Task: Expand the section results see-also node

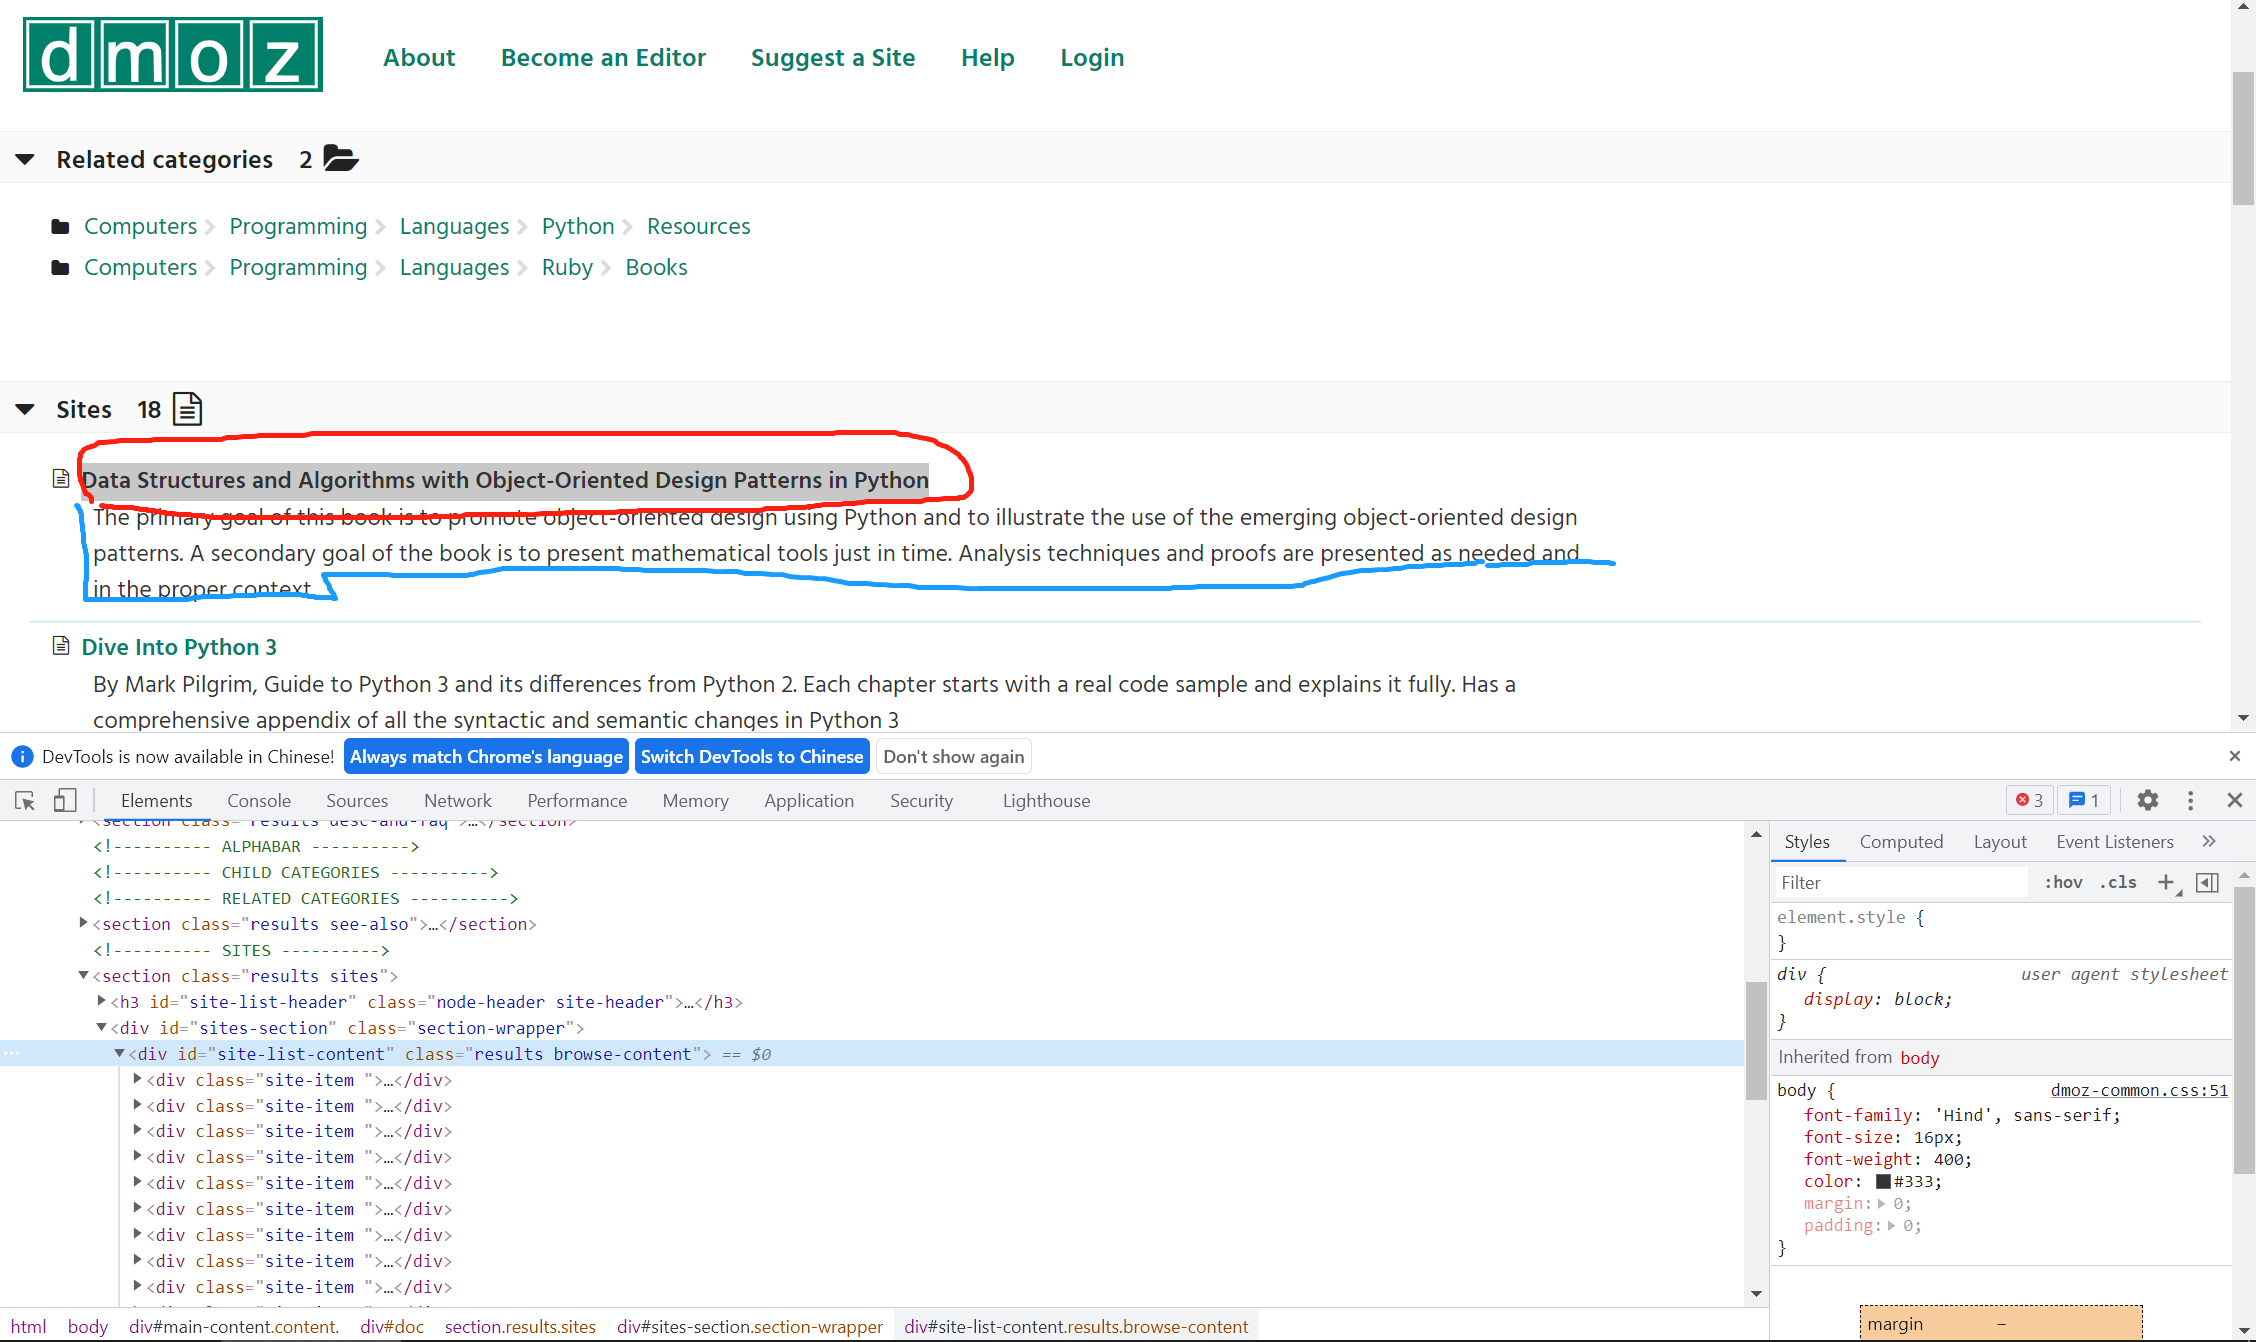Action: tap(84, 923)
